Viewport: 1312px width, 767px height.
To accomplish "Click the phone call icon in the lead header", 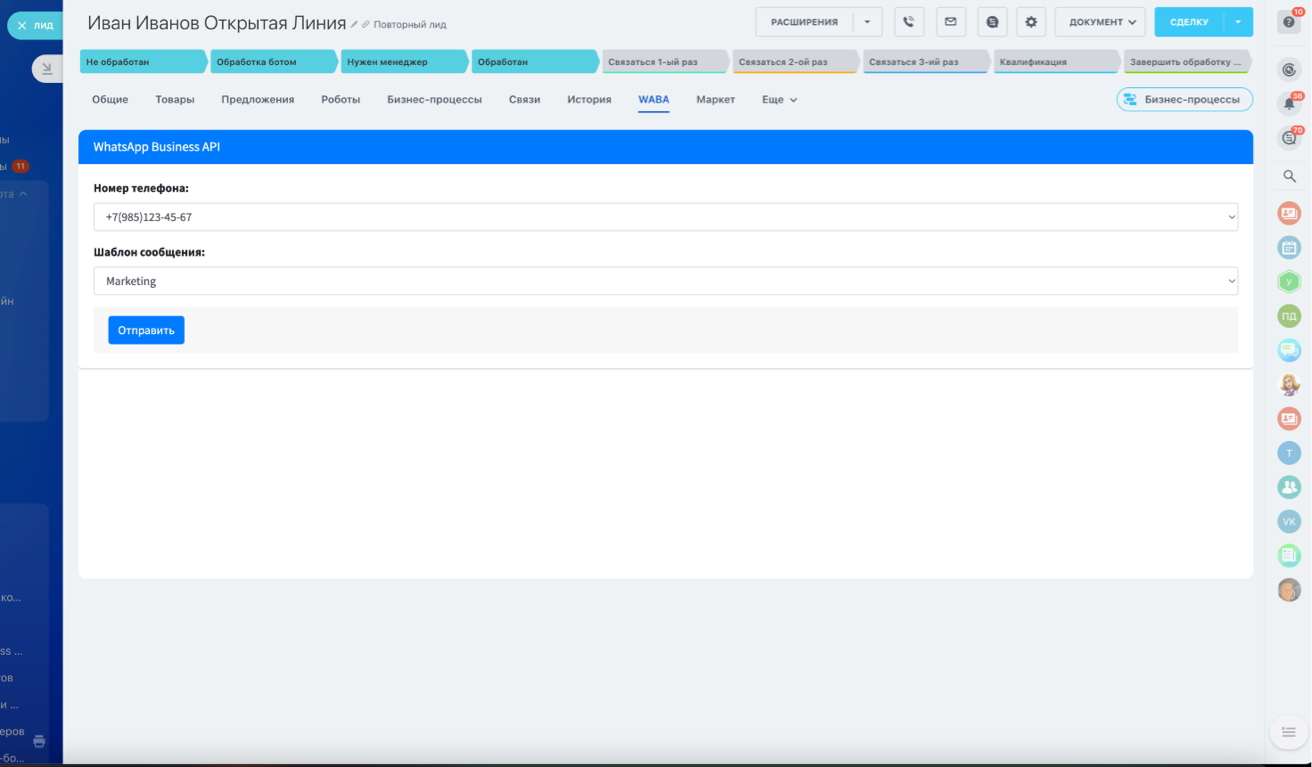I will pos(909,22).
